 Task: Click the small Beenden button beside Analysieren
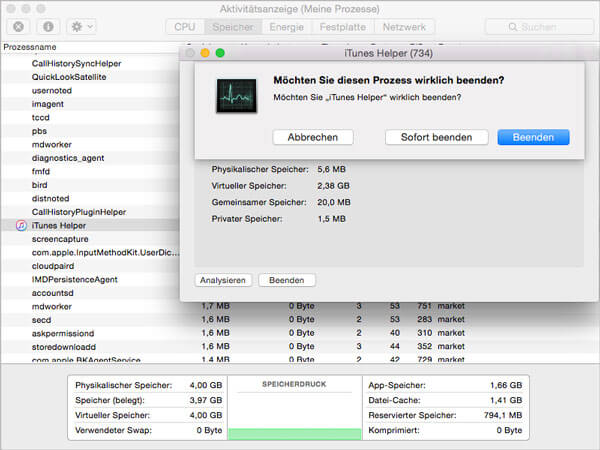(287, 280)
